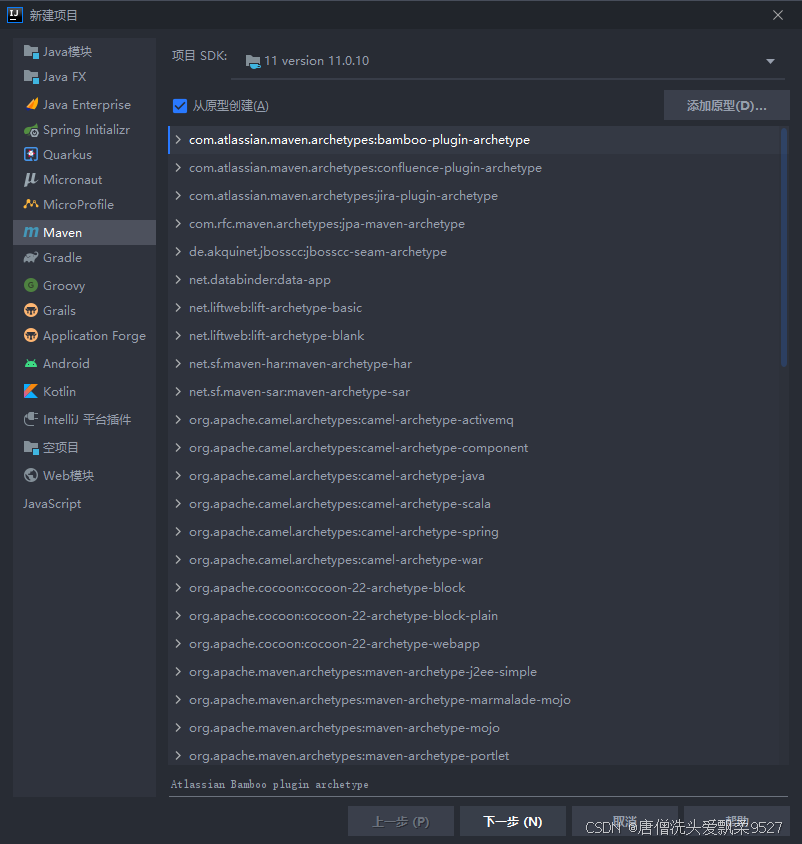Click the SDK folder icon in dropdown
Screen dimensions: 802x844
[253, 61]
